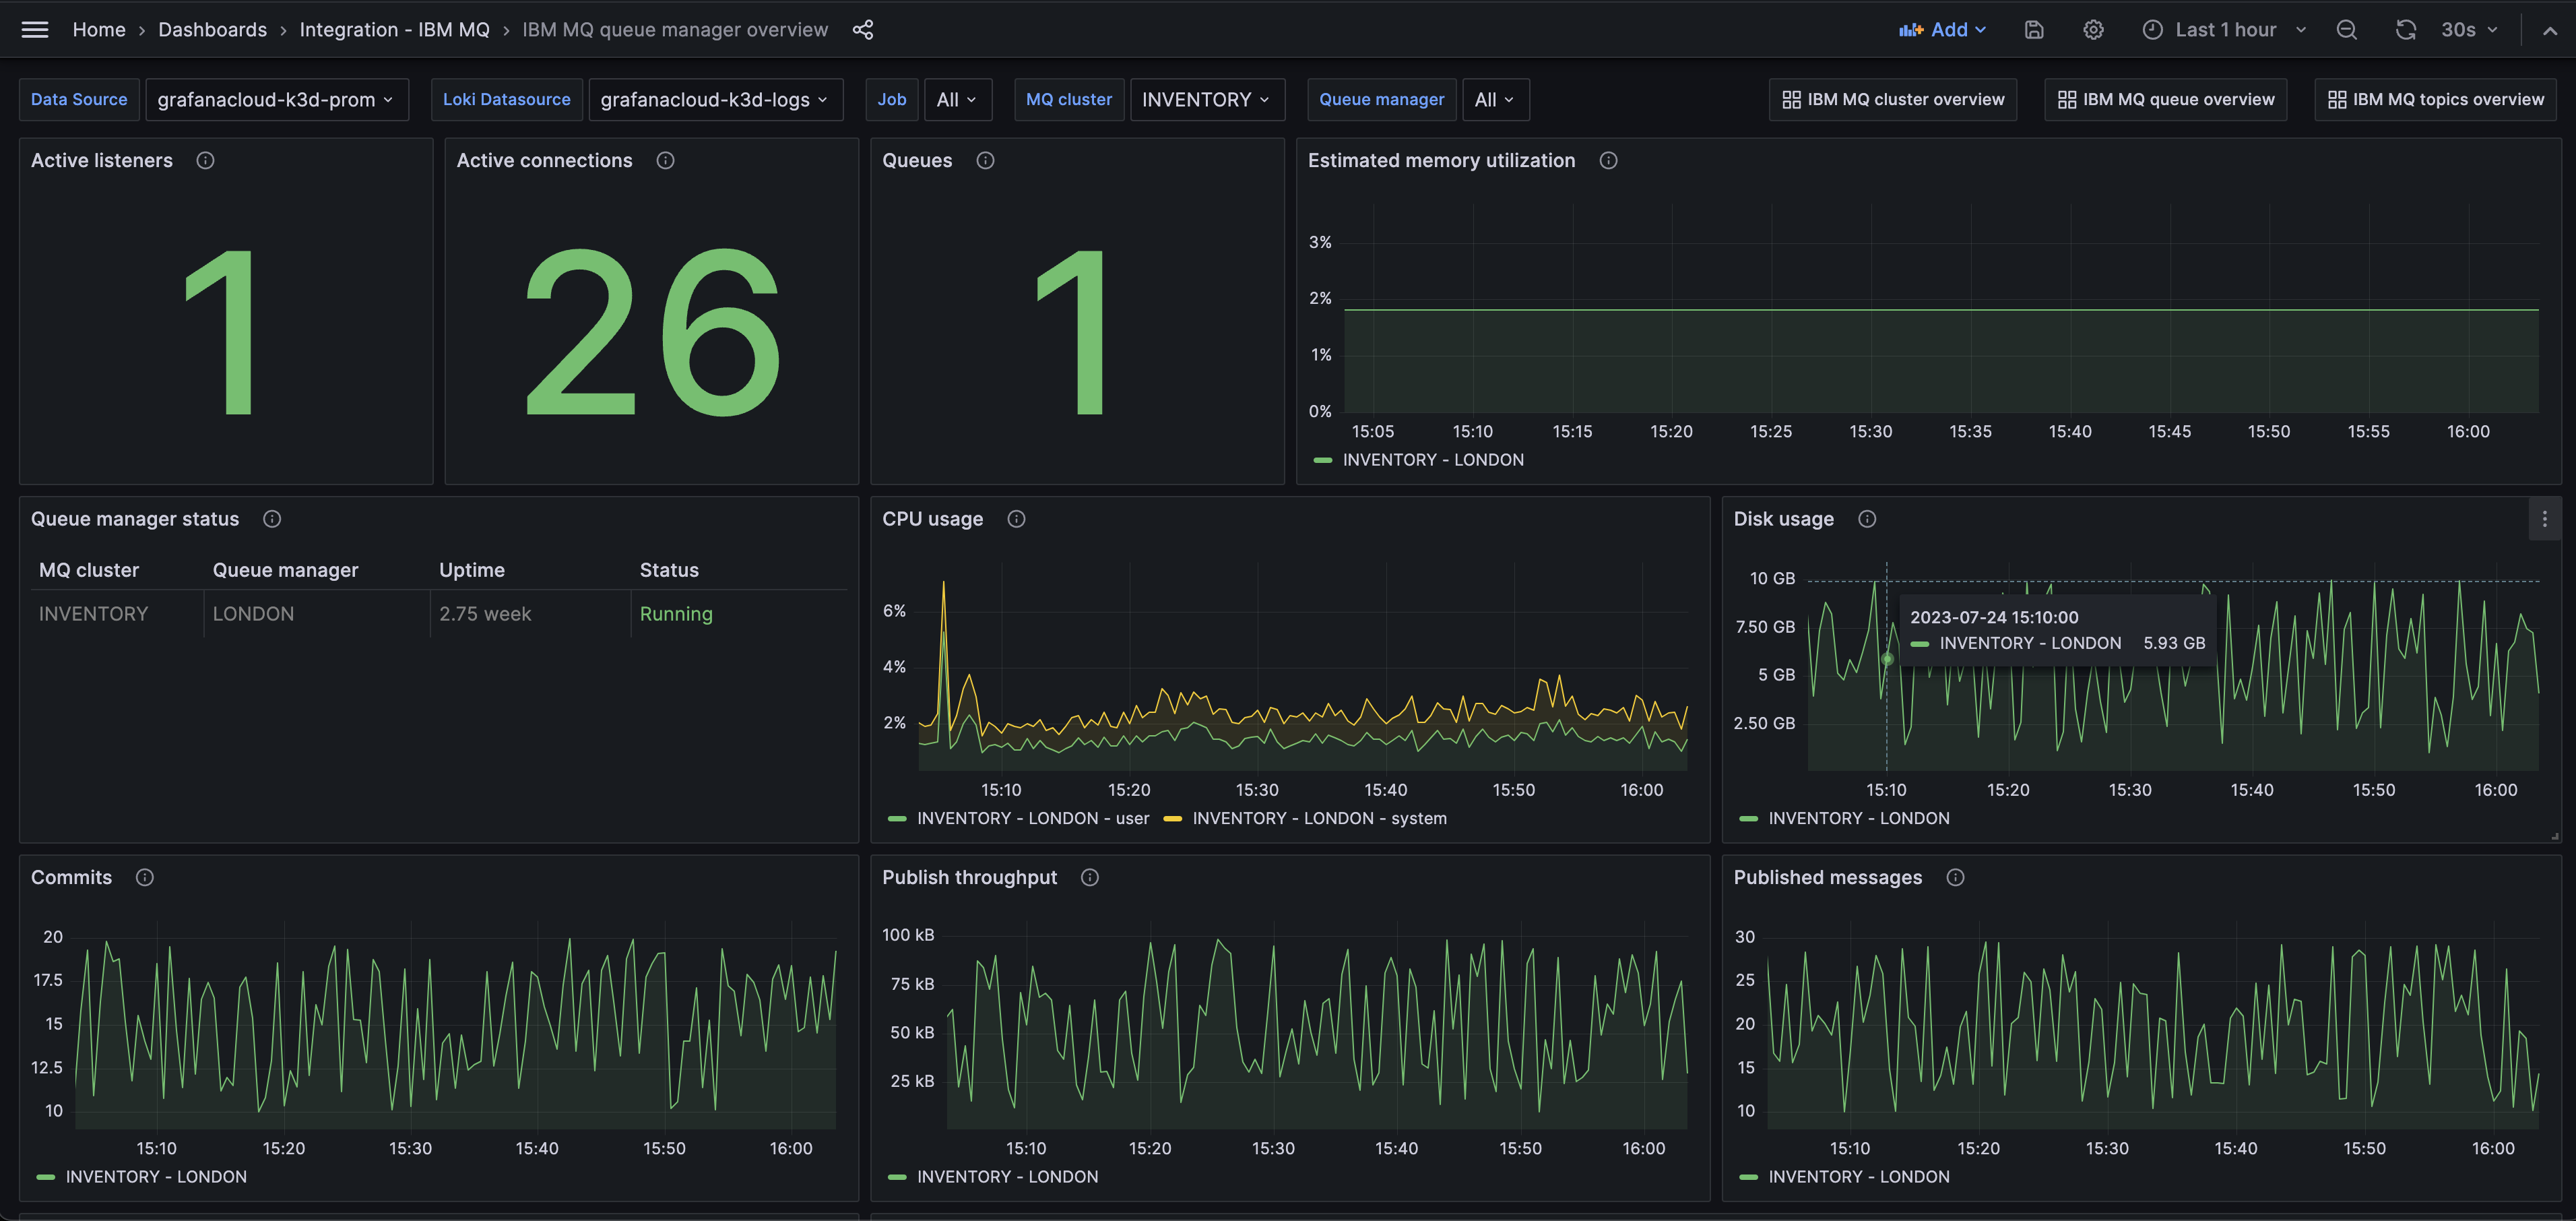The width and height of the screenshot is (2576, 1221).
Task: Go to Home via the breadcrumb
Action: [99, 29]
